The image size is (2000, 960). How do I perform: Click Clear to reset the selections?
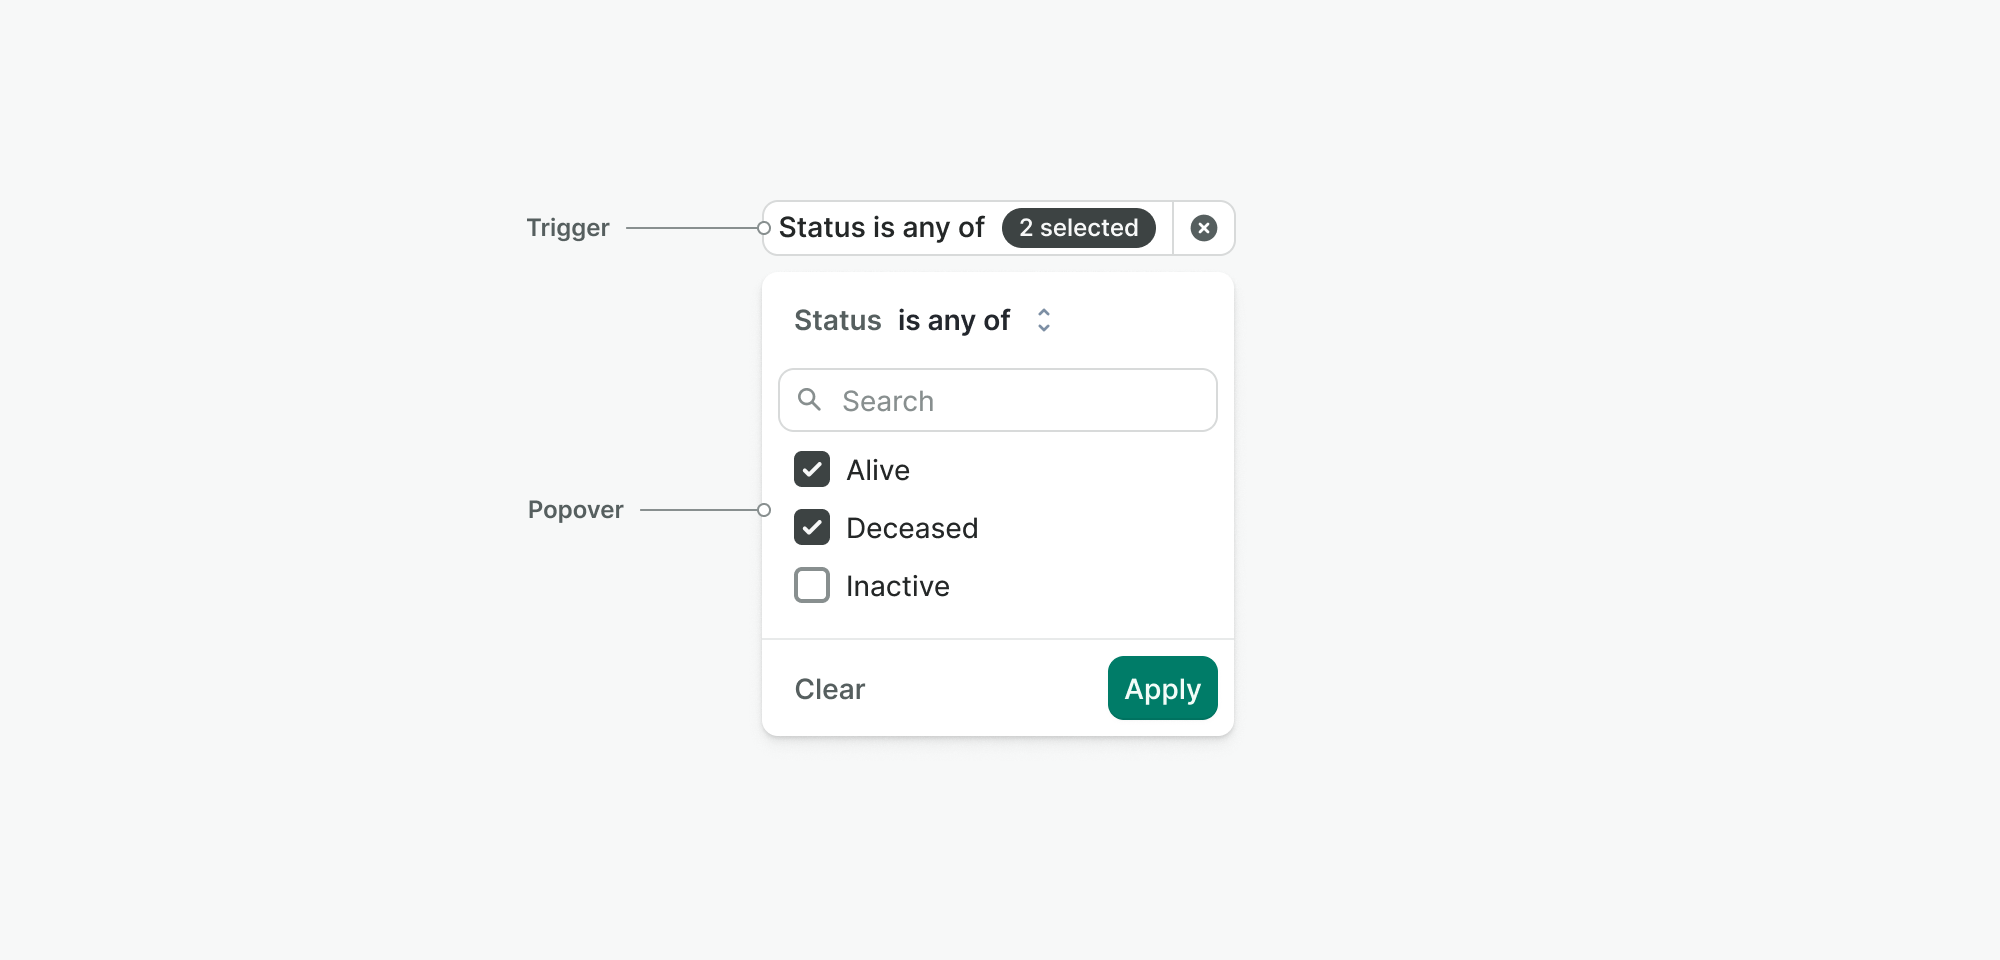point(830,689)
